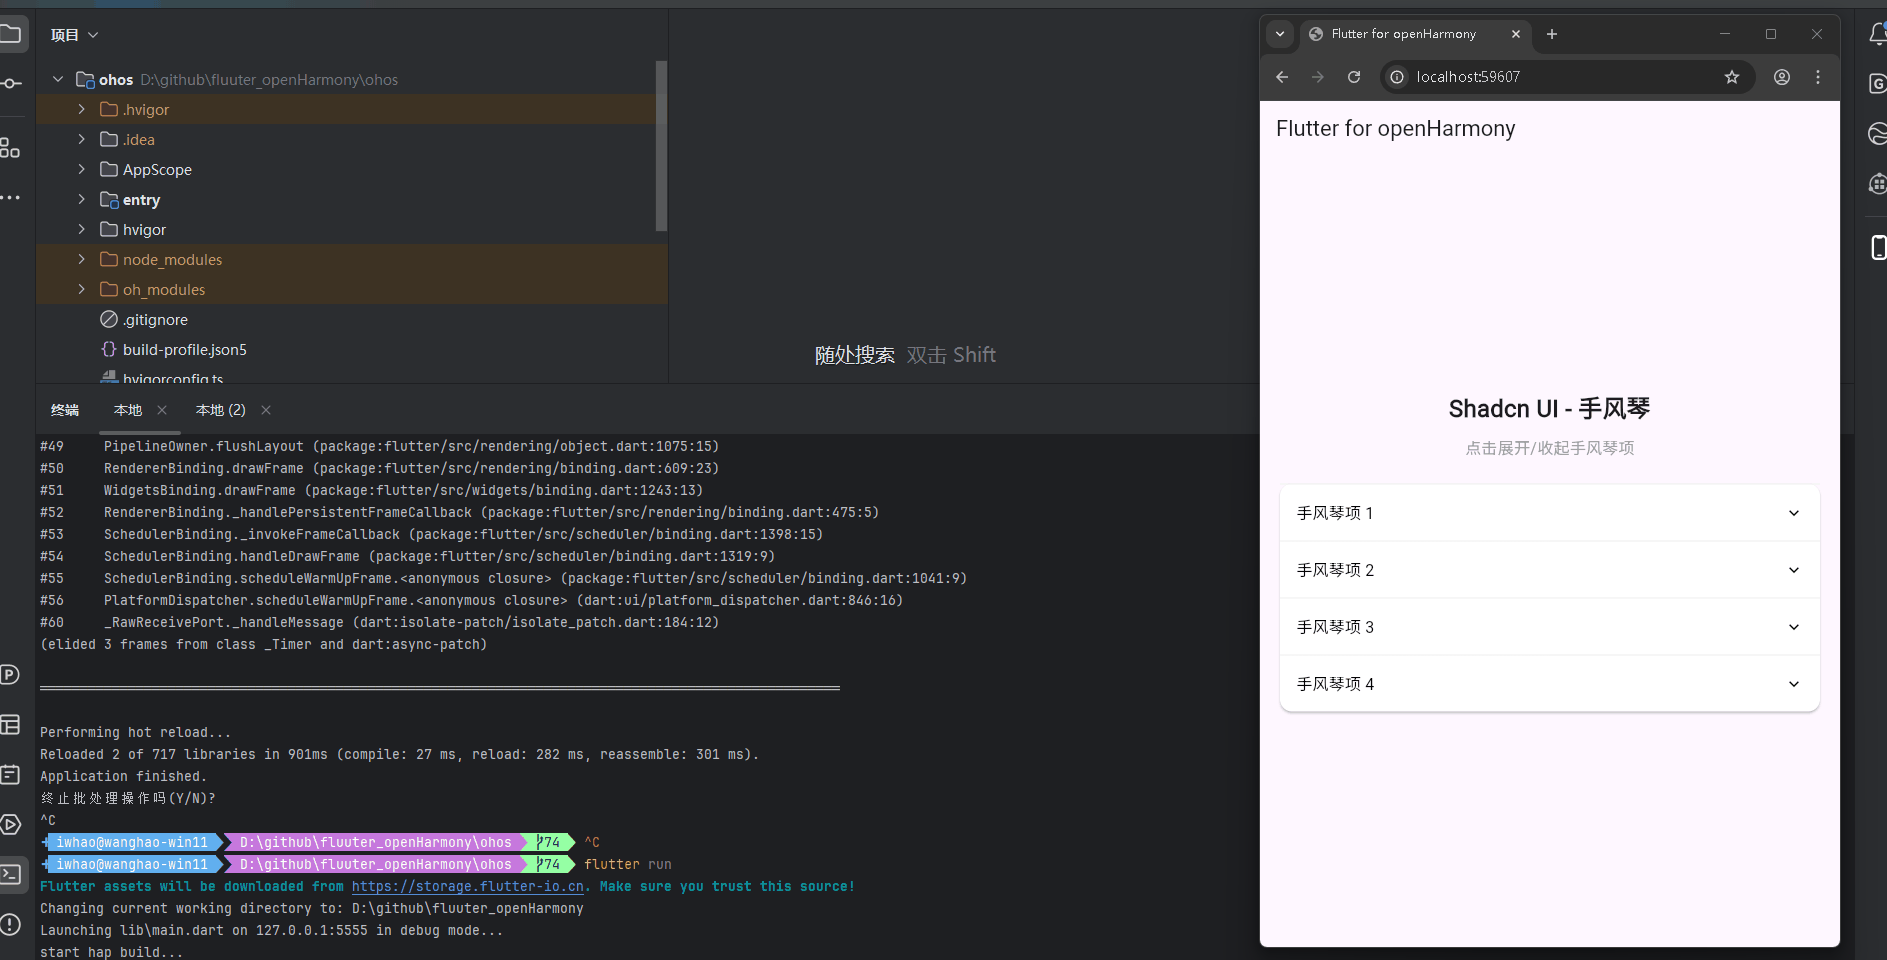Open the browser profile icon
Screen dimensions: 1887x960
[1782, 77]
